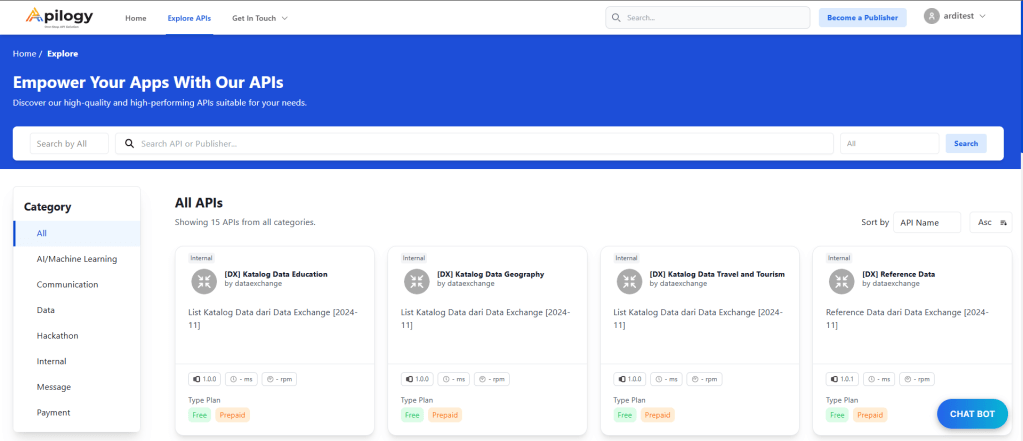The height and width of the screenshot is (441, 1023).
Task: Click the magnifier icon in the top search box
Action: (x=617, y=18)
